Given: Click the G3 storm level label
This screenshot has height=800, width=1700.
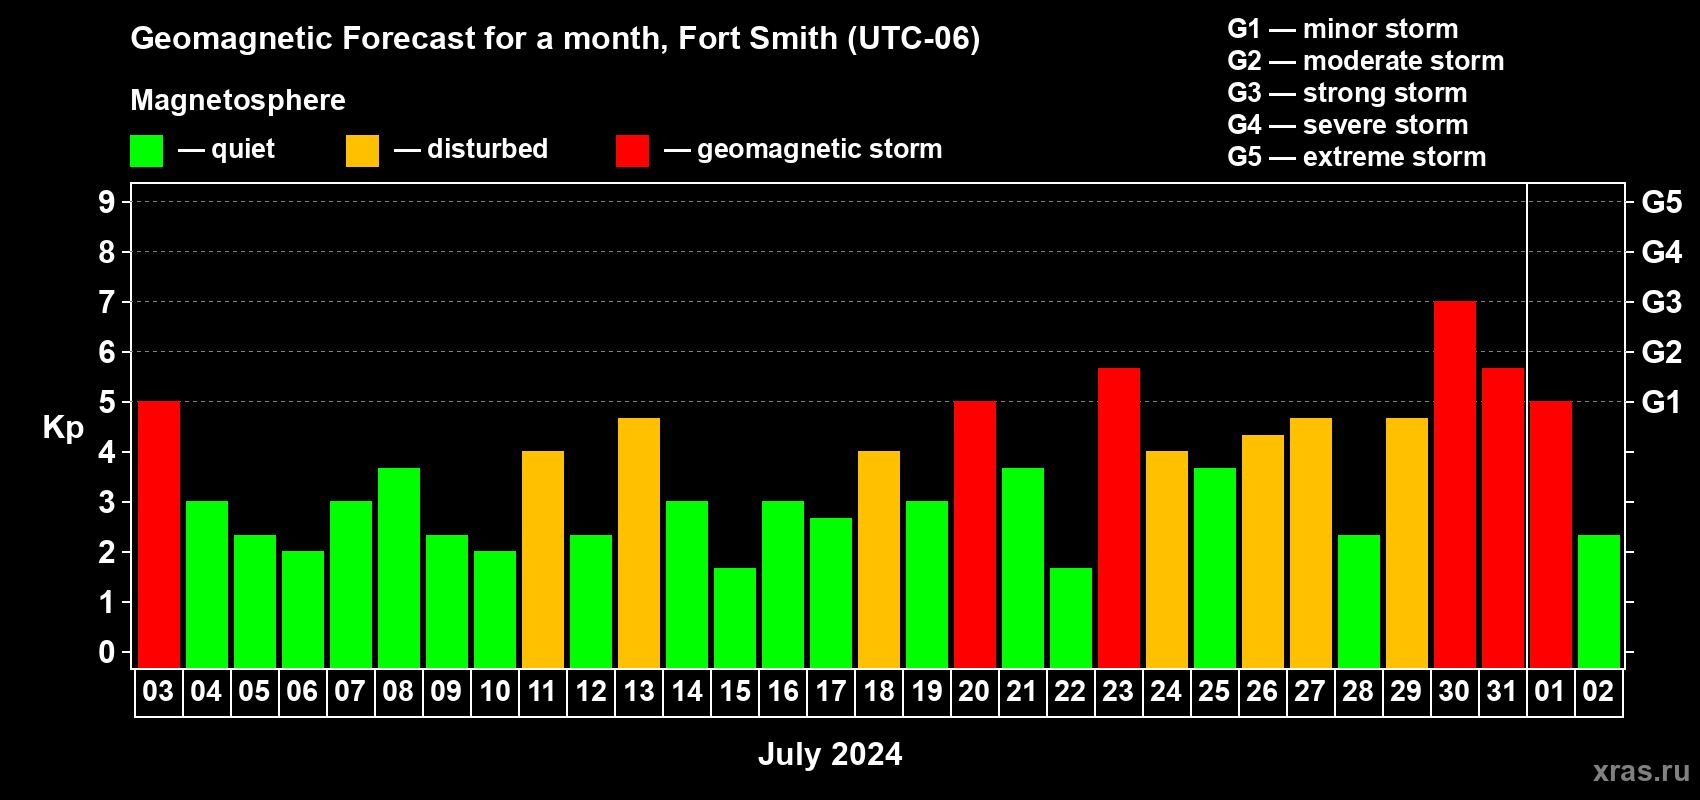Looking at the screenshot, I should click(1662, 302).
